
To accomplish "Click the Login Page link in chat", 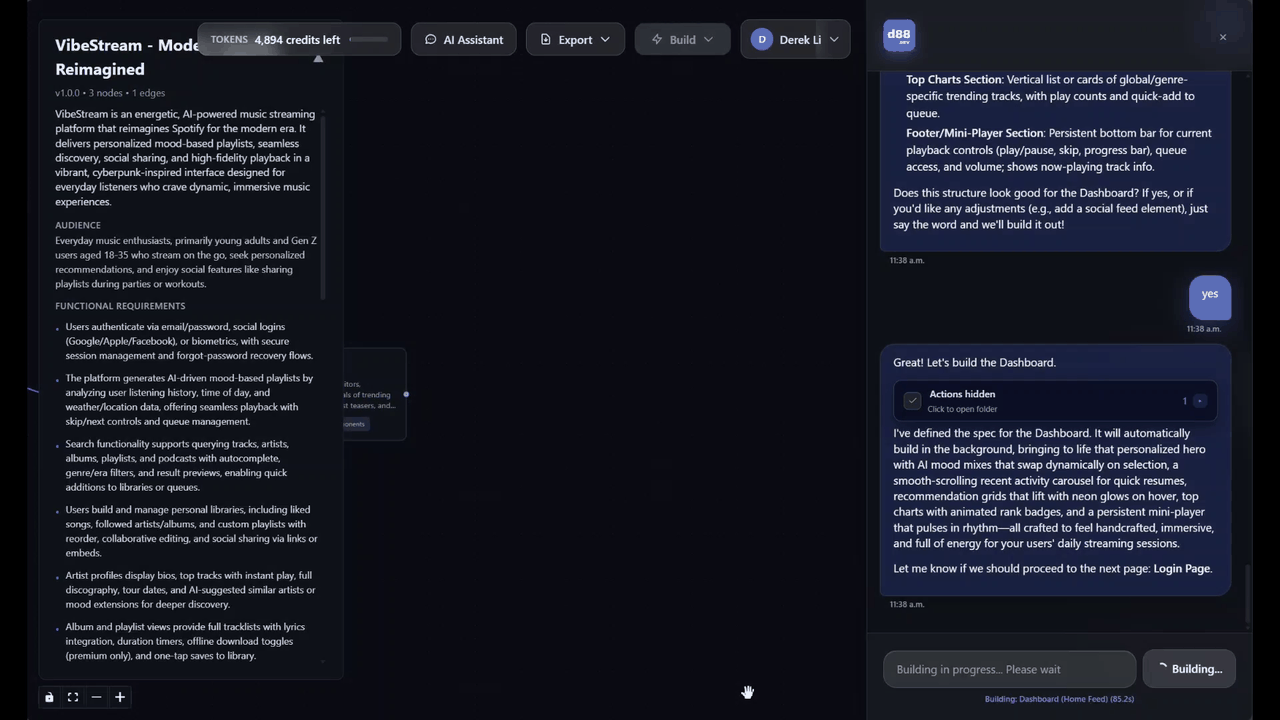I will [1181, 568].
